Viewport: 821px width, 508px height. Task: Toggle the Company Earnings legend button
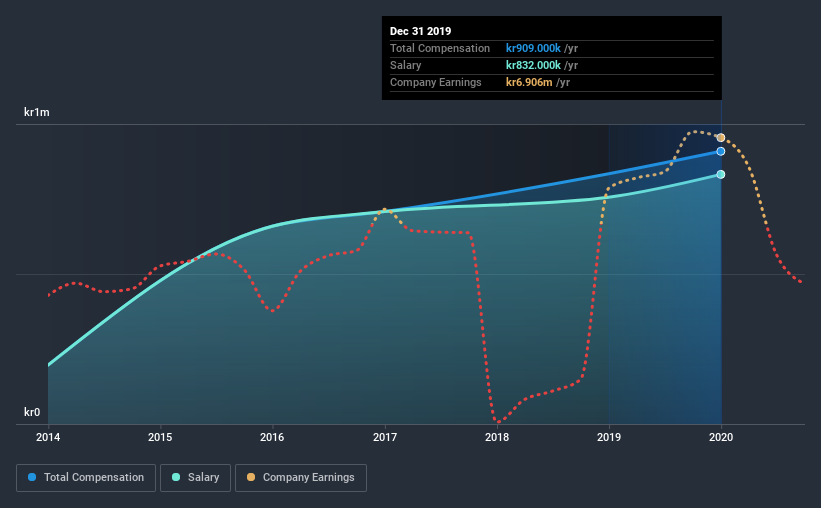coord(301,478)
